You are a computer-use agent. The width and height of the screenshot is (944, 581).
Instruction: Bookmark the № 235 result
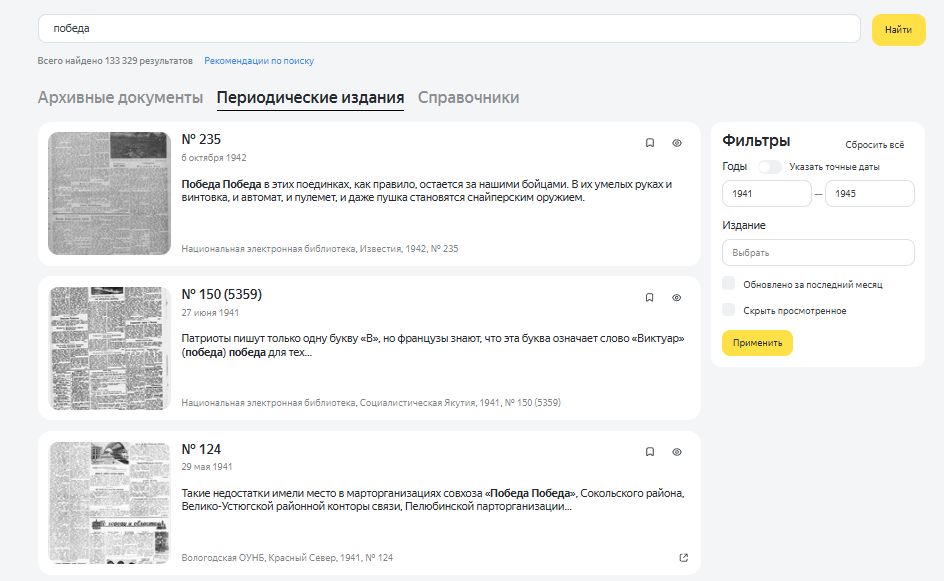pos(650,143)
